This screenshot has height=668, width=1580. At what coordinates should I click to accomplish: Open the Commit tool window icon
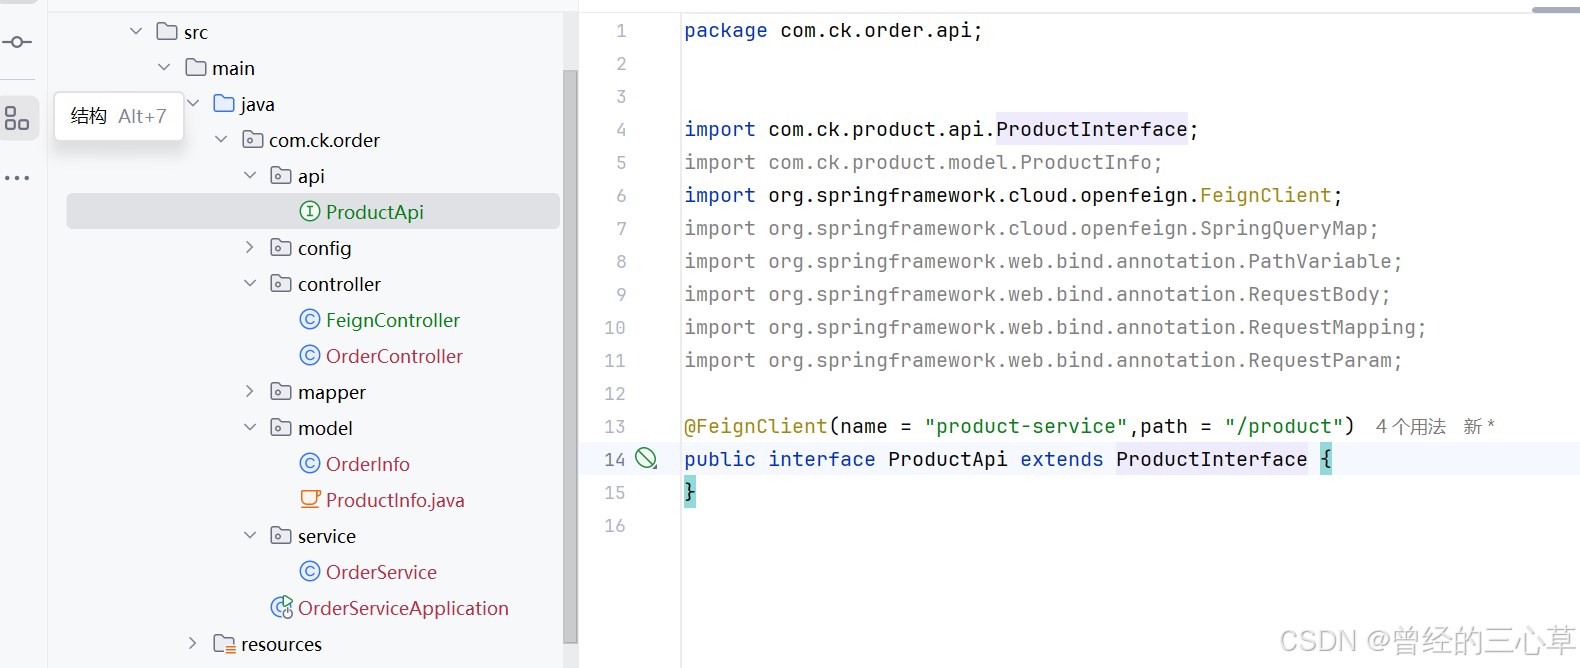pos(17,42)
